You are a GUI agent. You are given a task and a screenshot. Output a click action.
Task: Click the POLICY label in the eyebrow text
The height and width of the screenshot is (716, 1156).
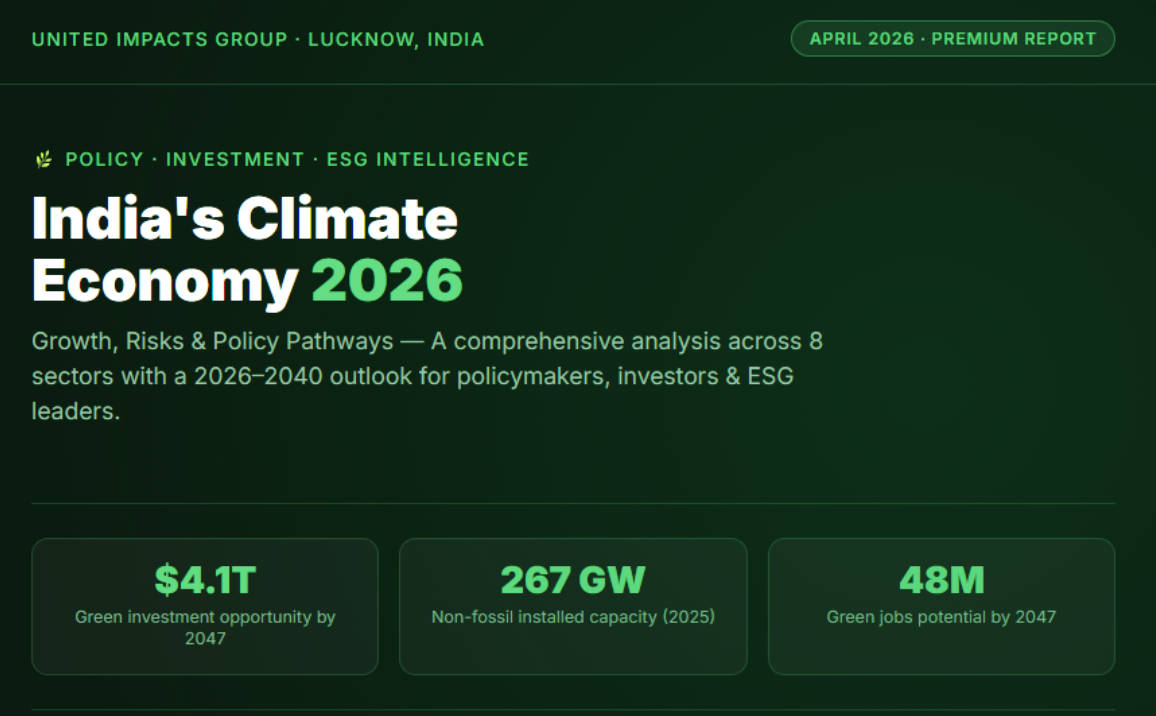click(104, 159)
